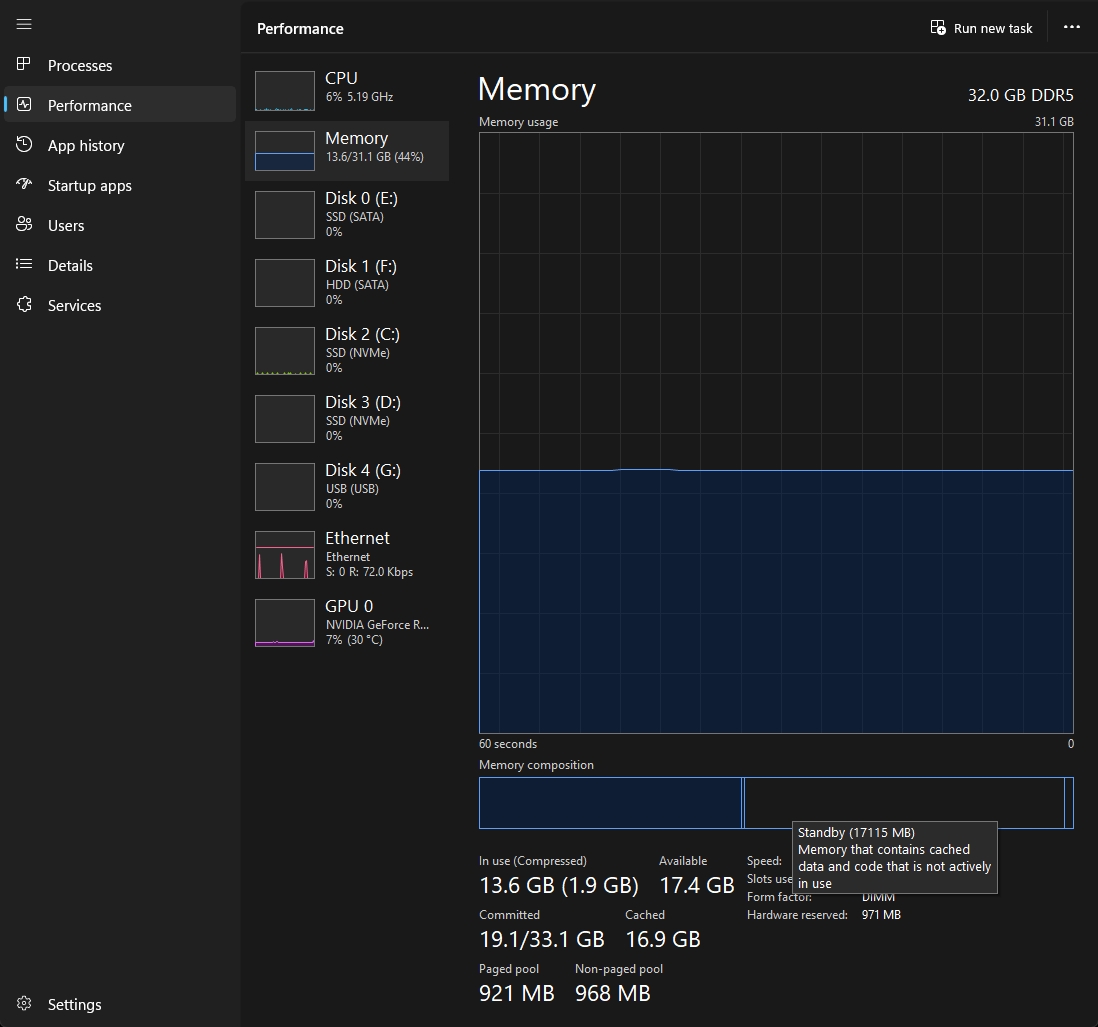Click the Run new task button label
Viewport: 1098px width, 1027px height.
992,28
